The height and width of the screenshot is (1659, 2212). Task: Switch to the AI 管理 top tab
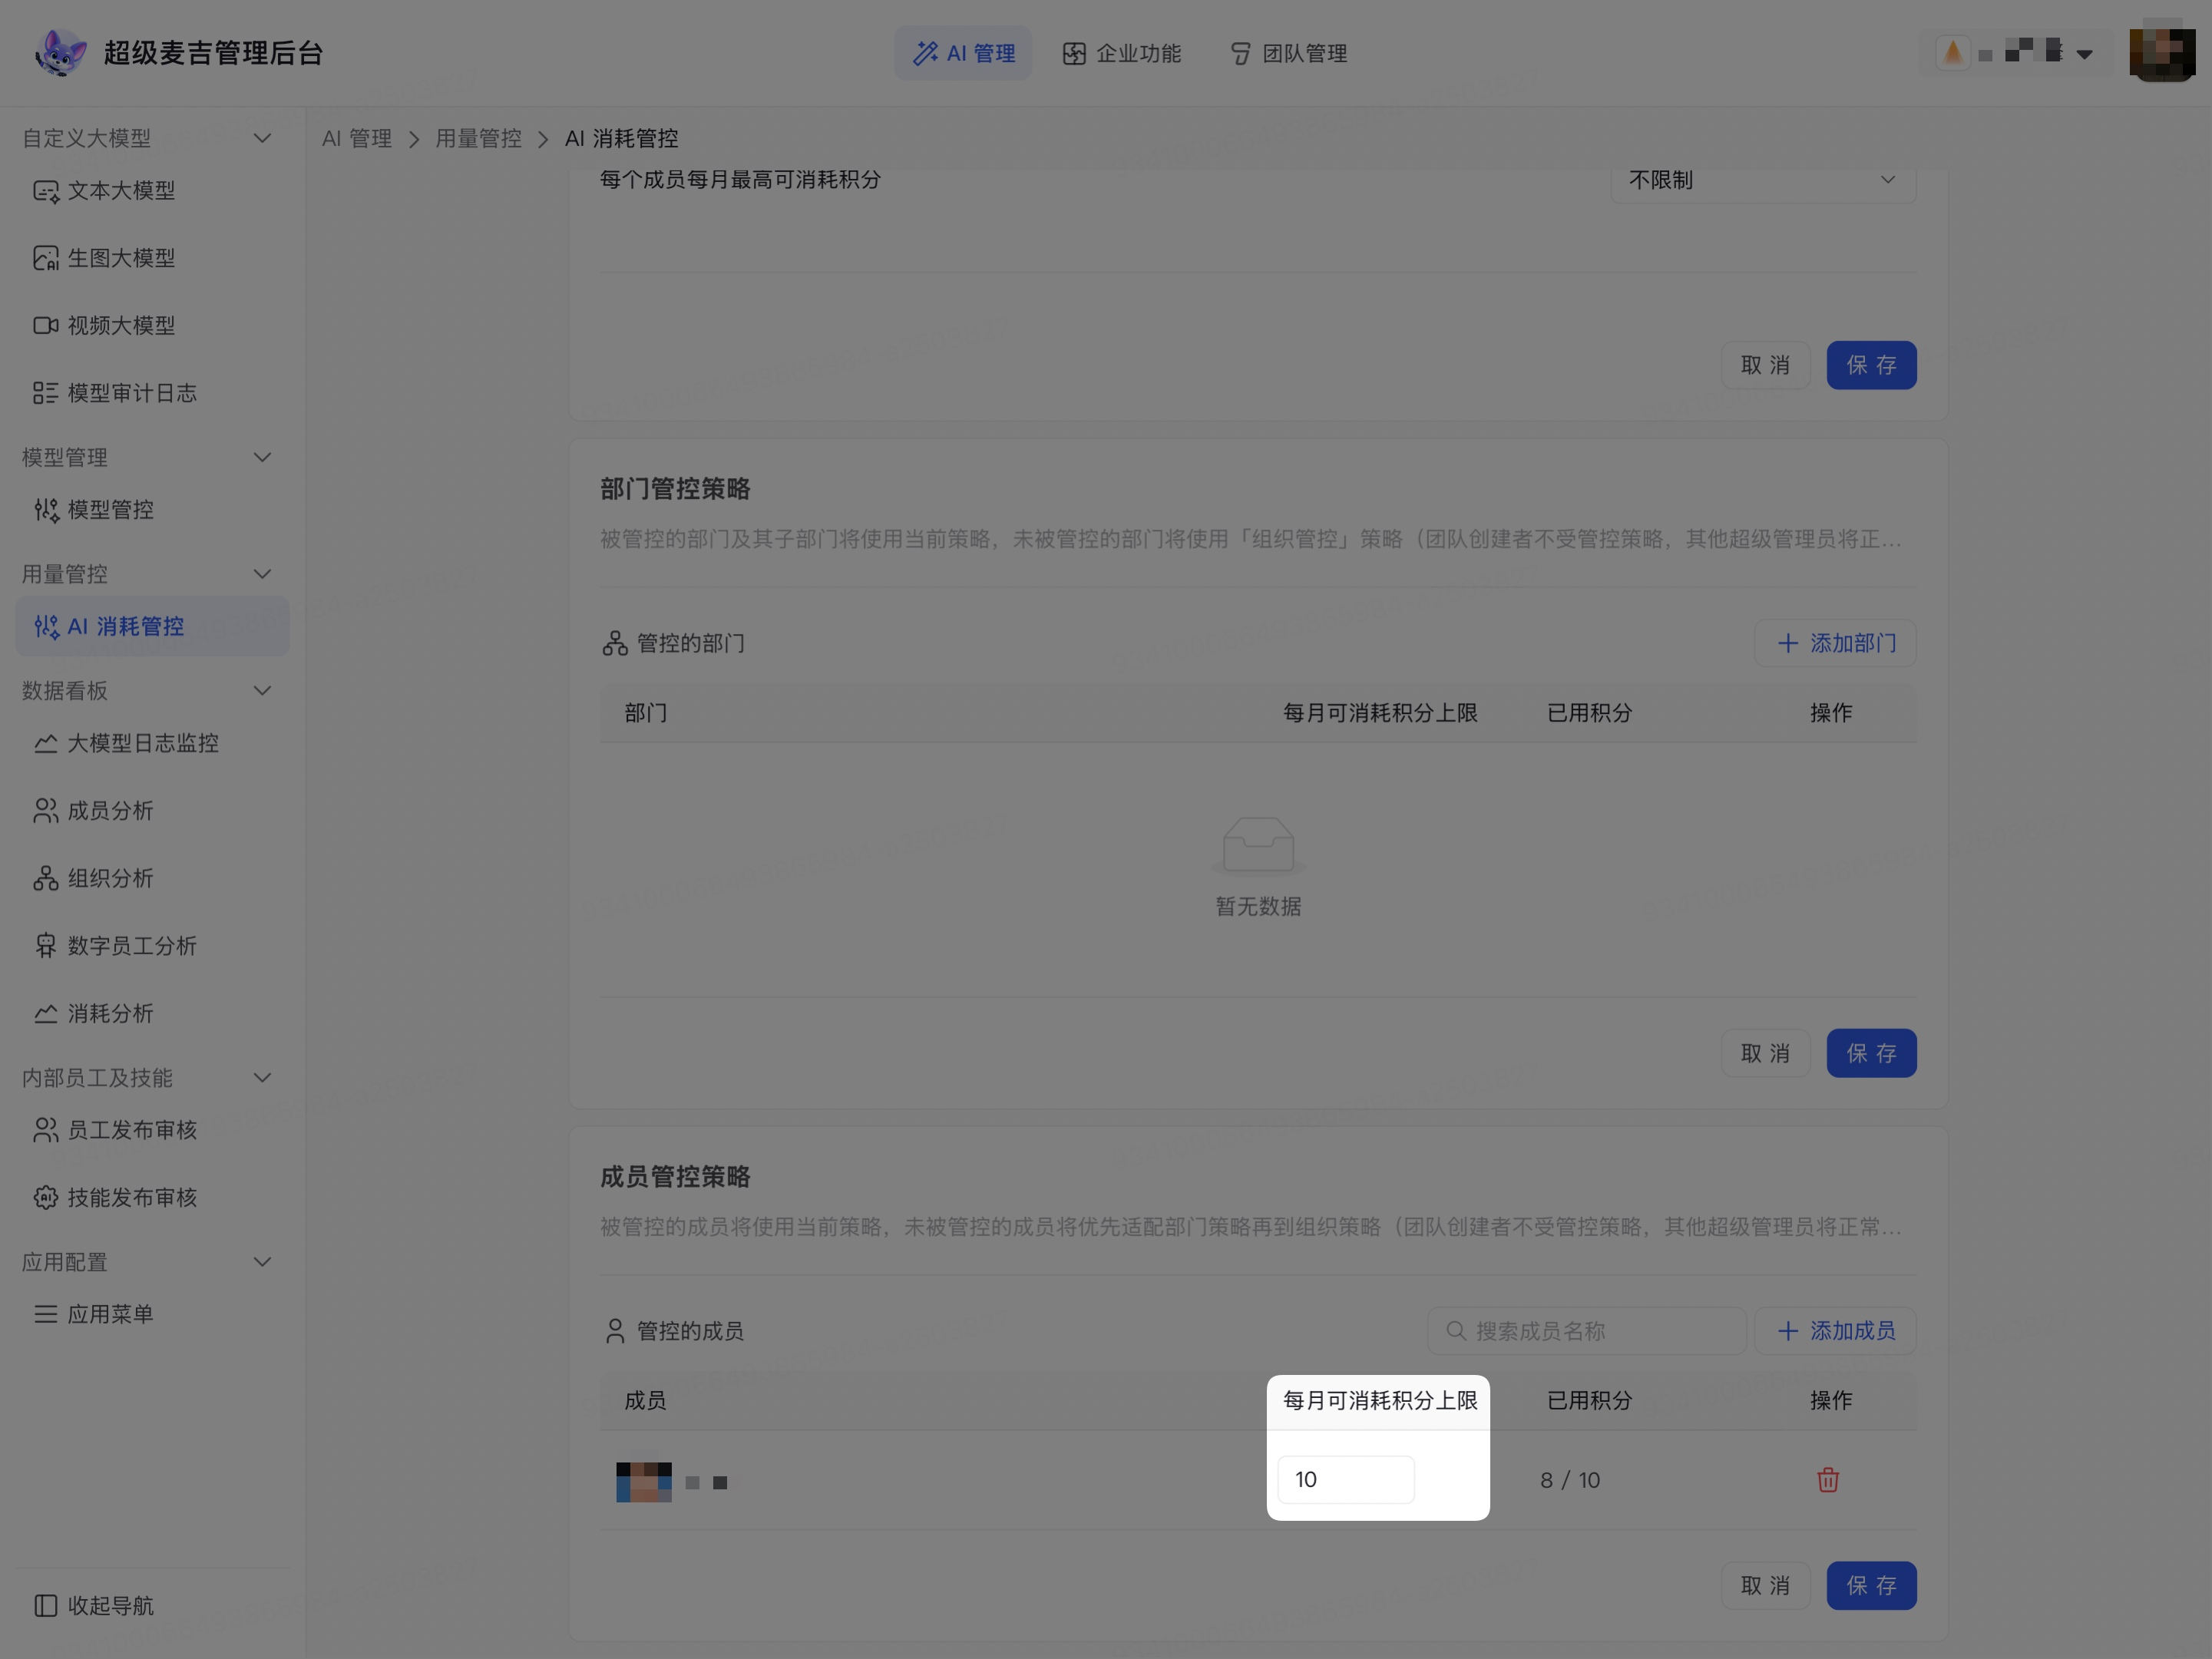[963, 53]
